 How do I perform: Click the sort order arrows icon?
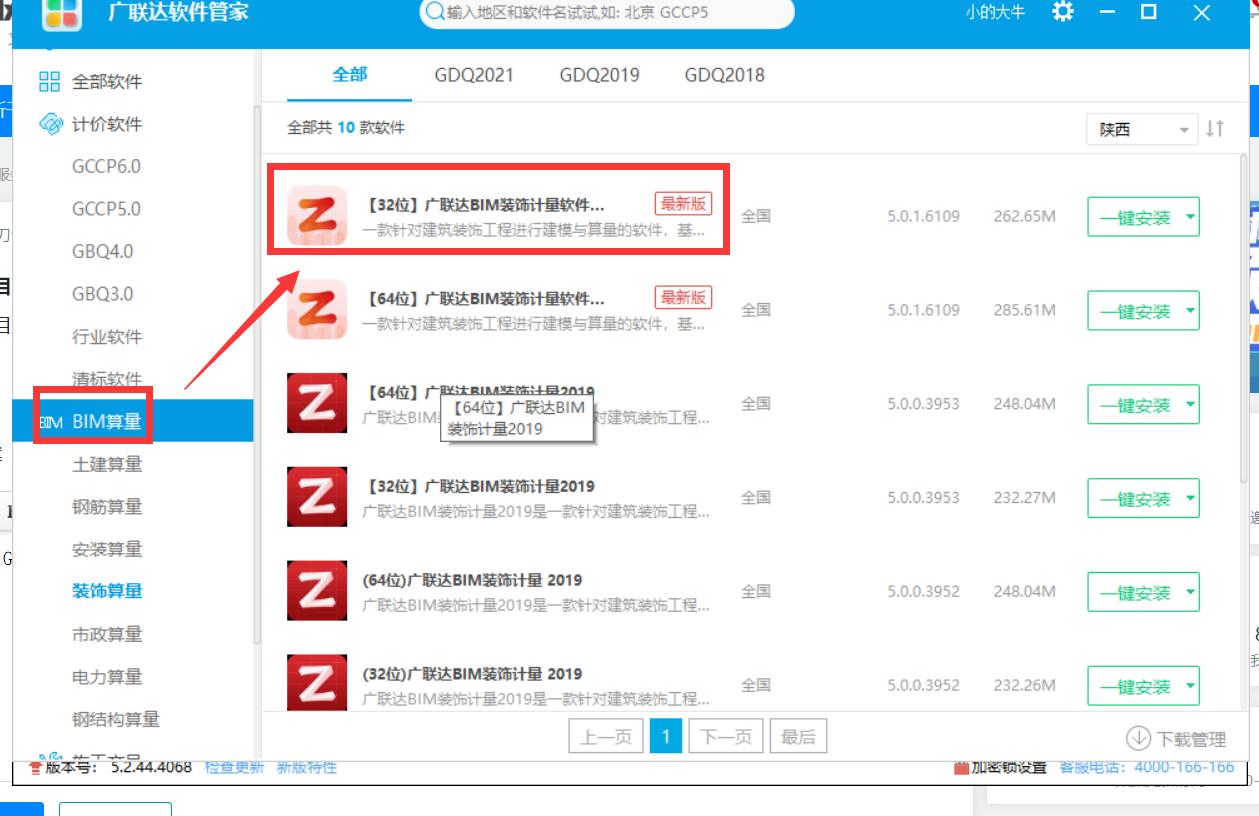pos(1215,129)
